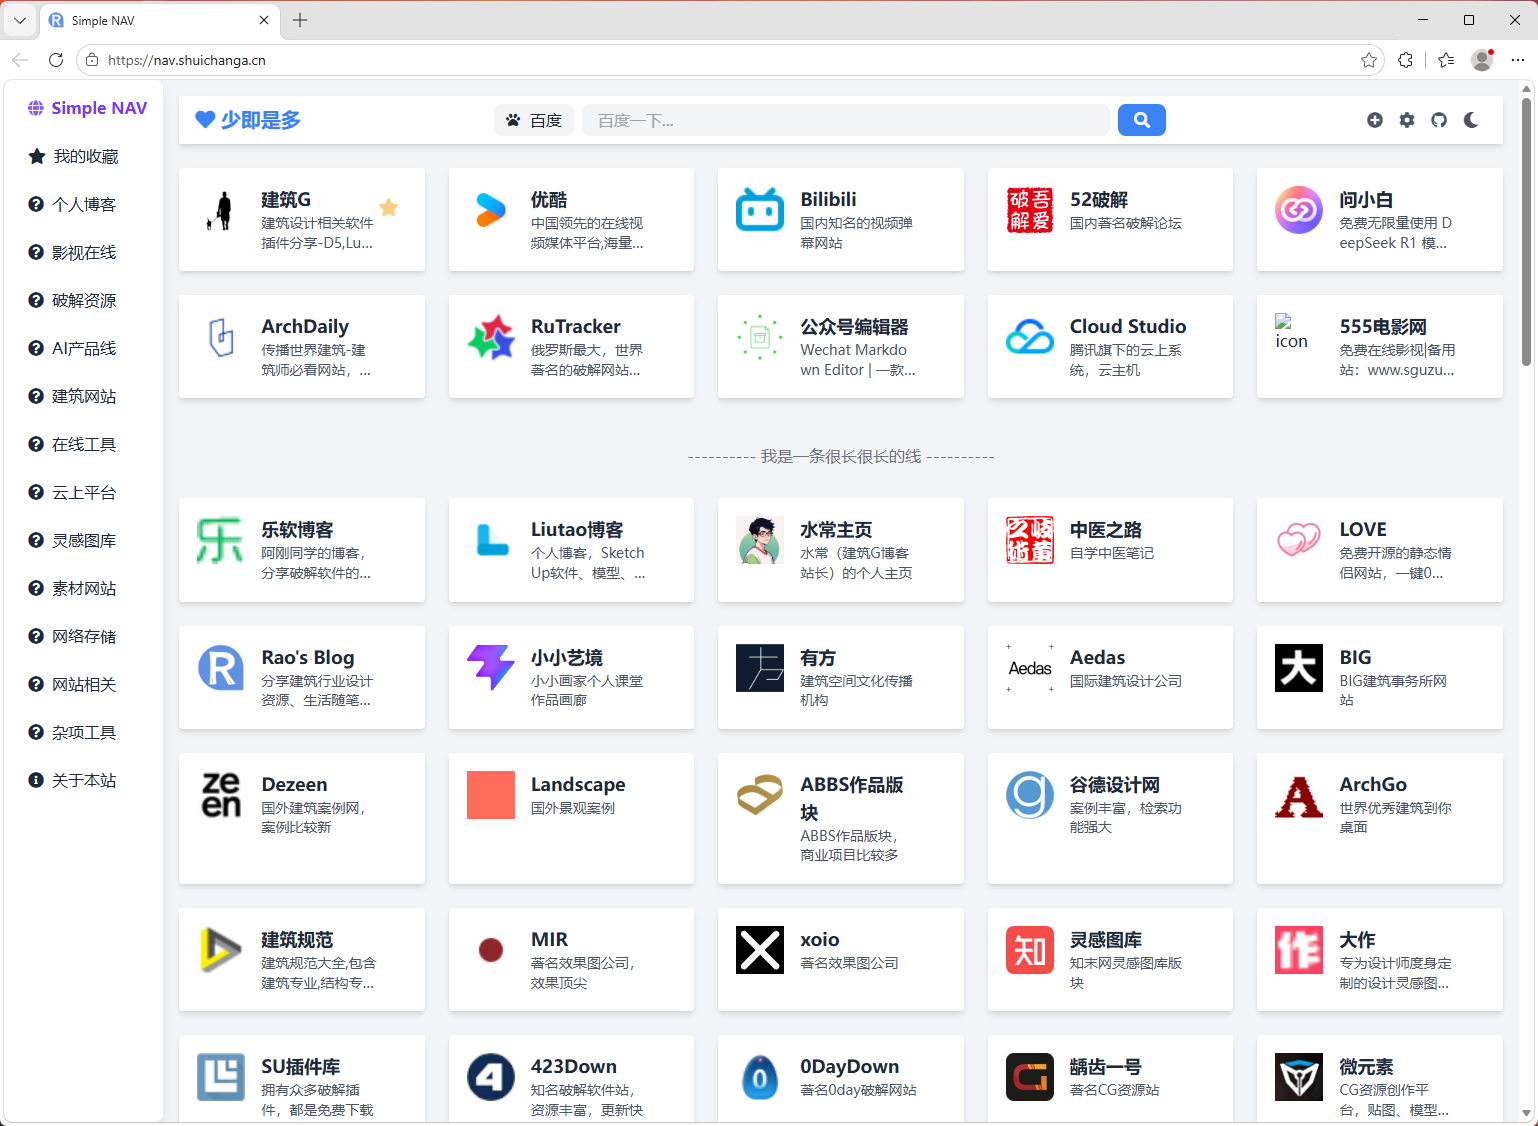This screenshot has height=1126, width=1538.
Task: Open the xoio X icon
Action: 760,950
